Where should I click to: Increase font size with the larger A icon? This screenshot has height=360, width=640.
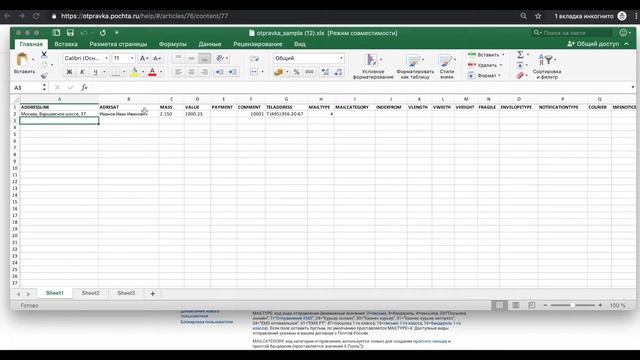click(144, 58)
